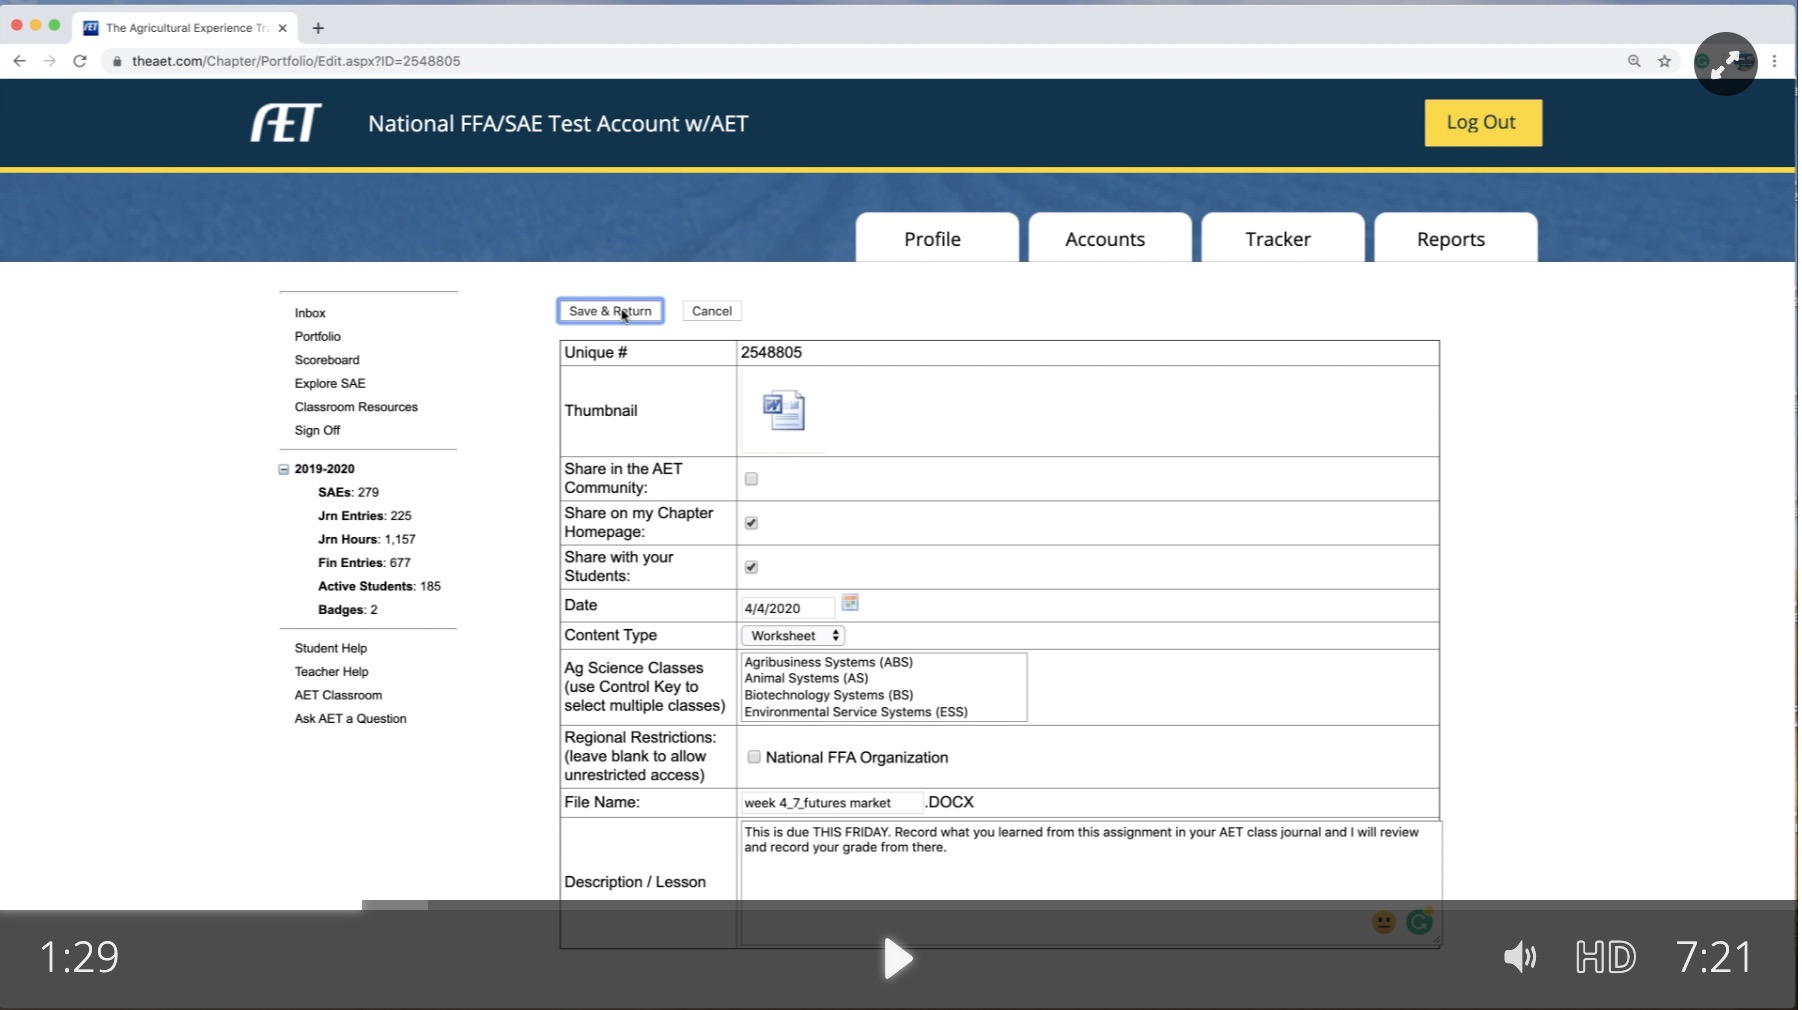Click the browser forward arrow
Screen dimensions: 1802x1010
(49, 61)
